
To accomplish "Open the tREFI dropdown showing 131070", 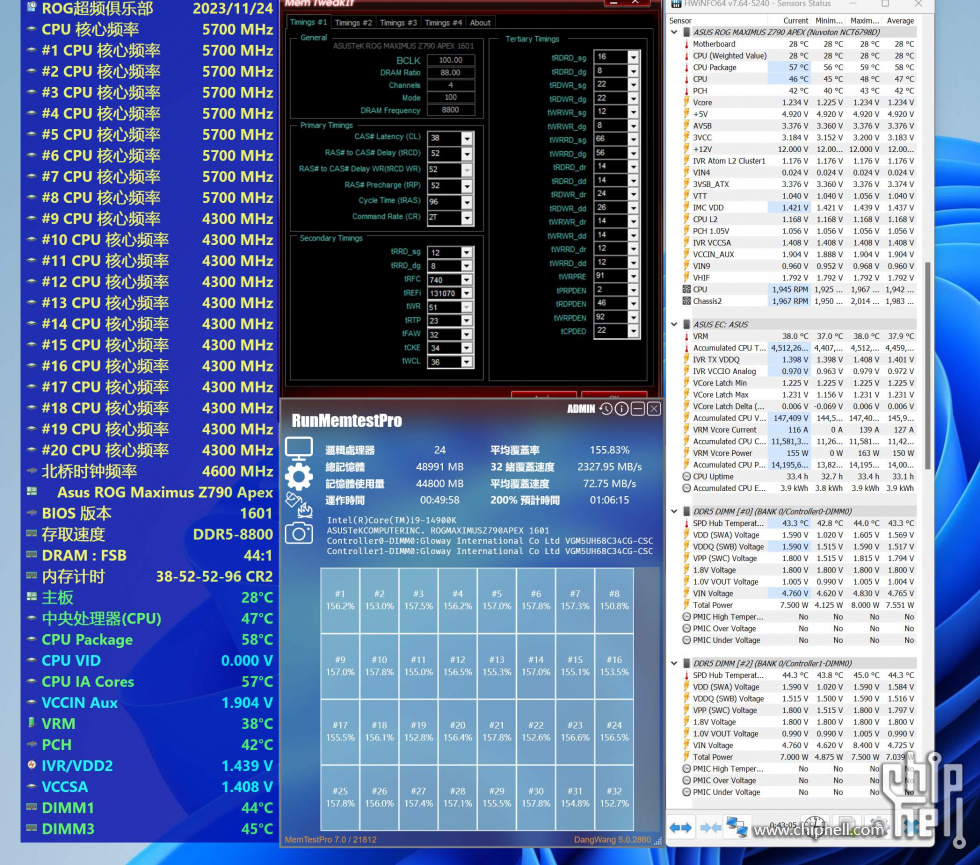I will pyautogui.click(x=467, y=293).
